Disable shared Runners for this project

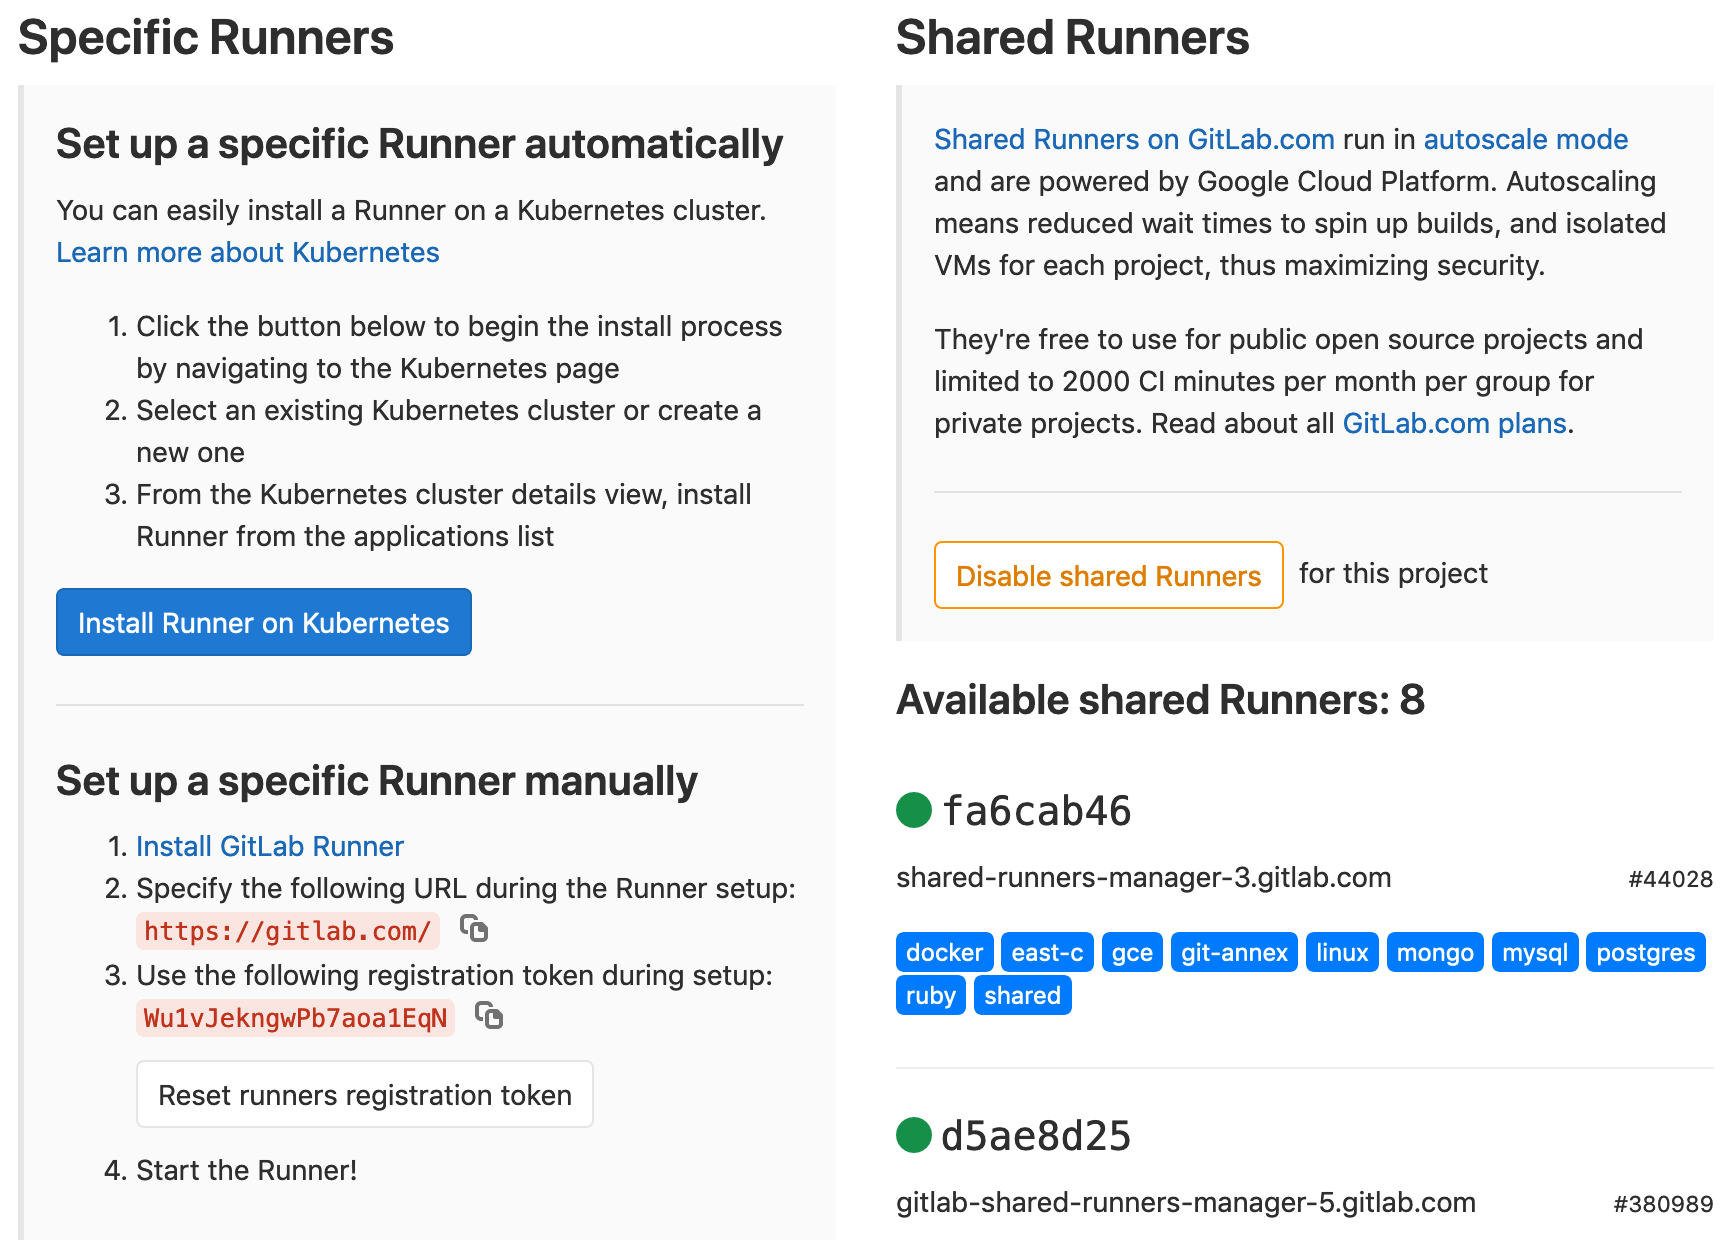click(x=1108, y=575)
